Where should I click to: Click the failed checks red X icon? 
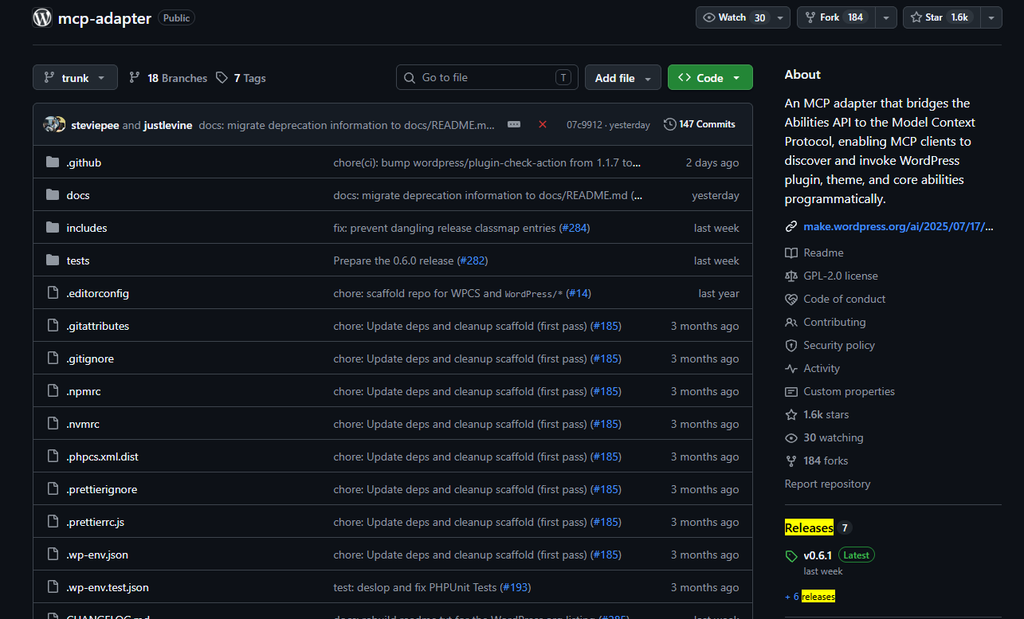pyautogui.click(x=542, y=124)
